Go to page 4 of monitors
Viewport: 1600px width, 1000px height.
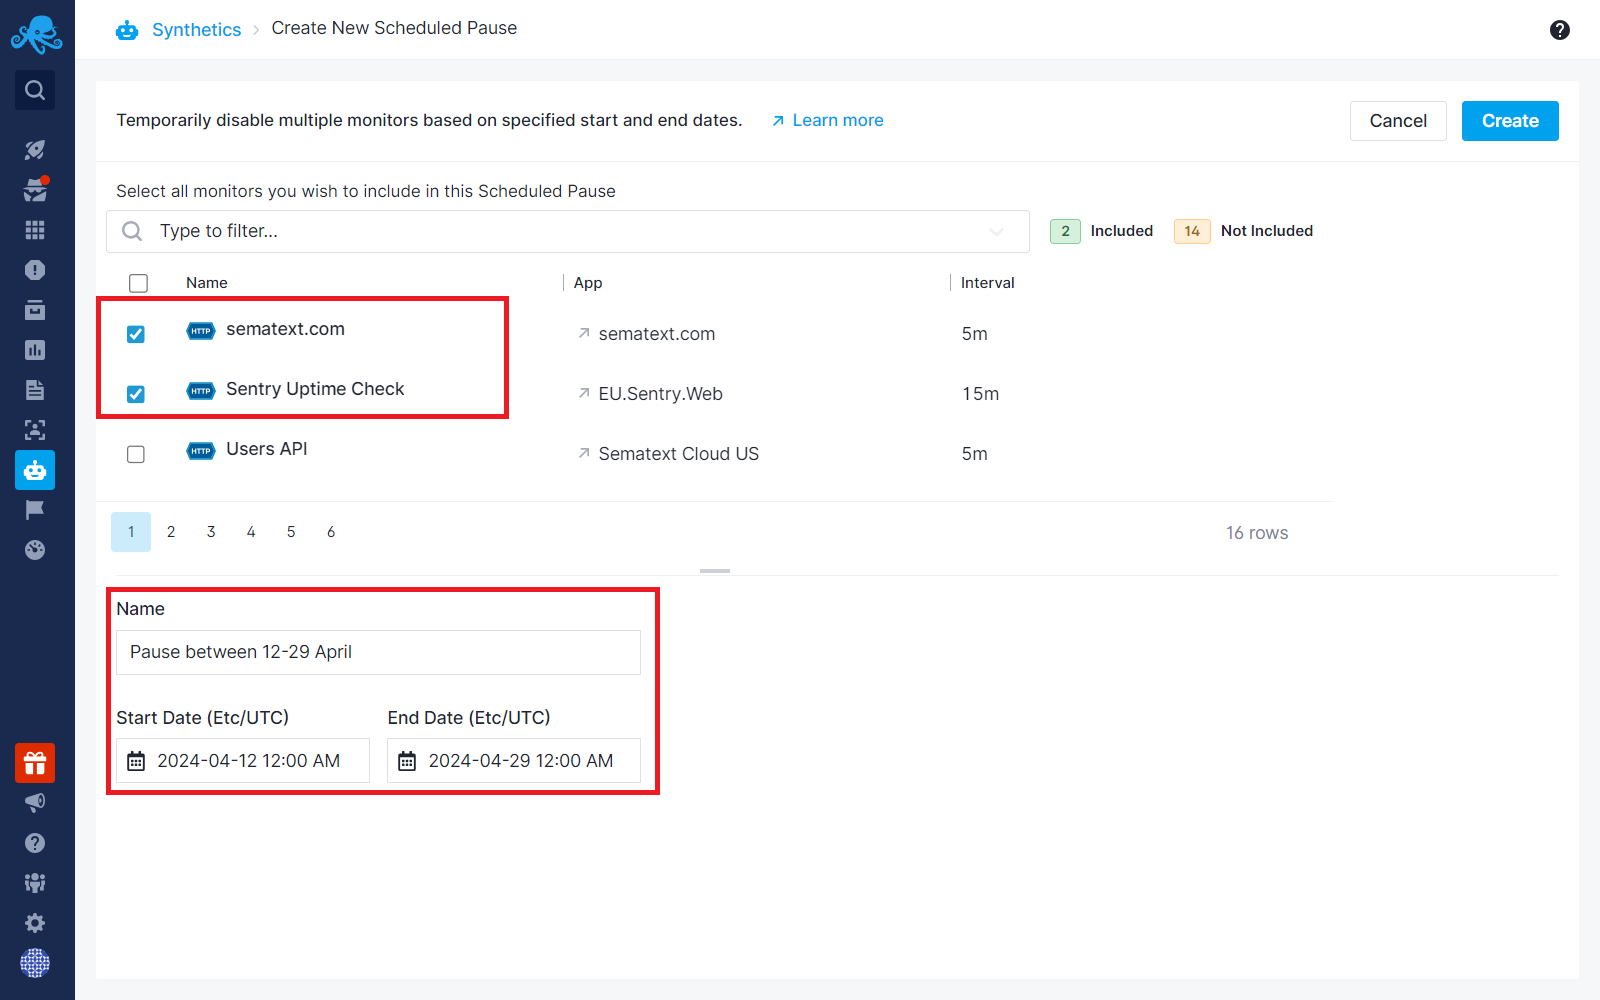[251, 532]
